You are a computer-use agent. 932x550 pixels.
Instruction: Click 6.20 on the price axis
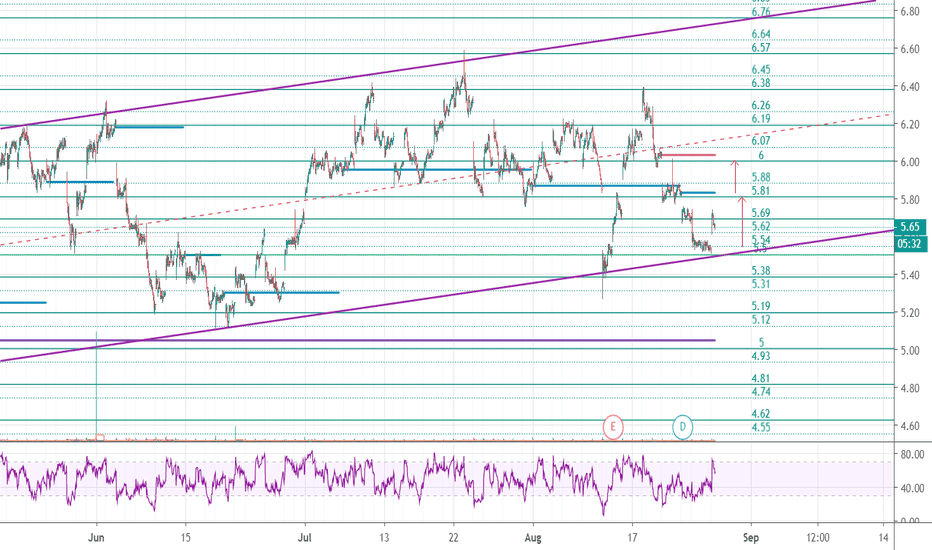tap(910, 124)
